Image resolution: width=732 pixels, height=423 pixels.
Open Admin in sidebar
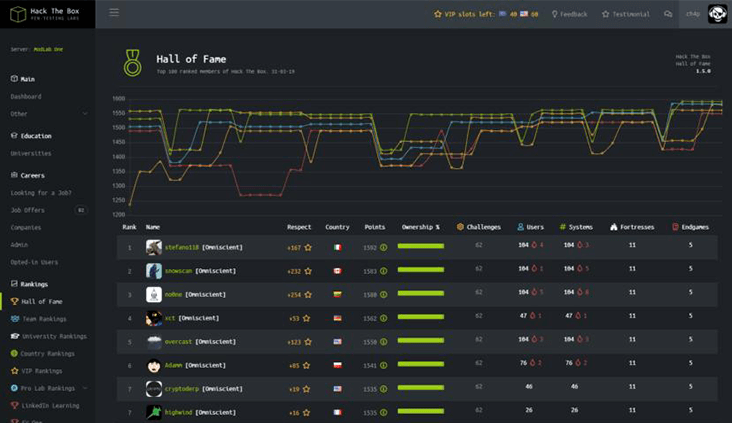pos(19,245)
